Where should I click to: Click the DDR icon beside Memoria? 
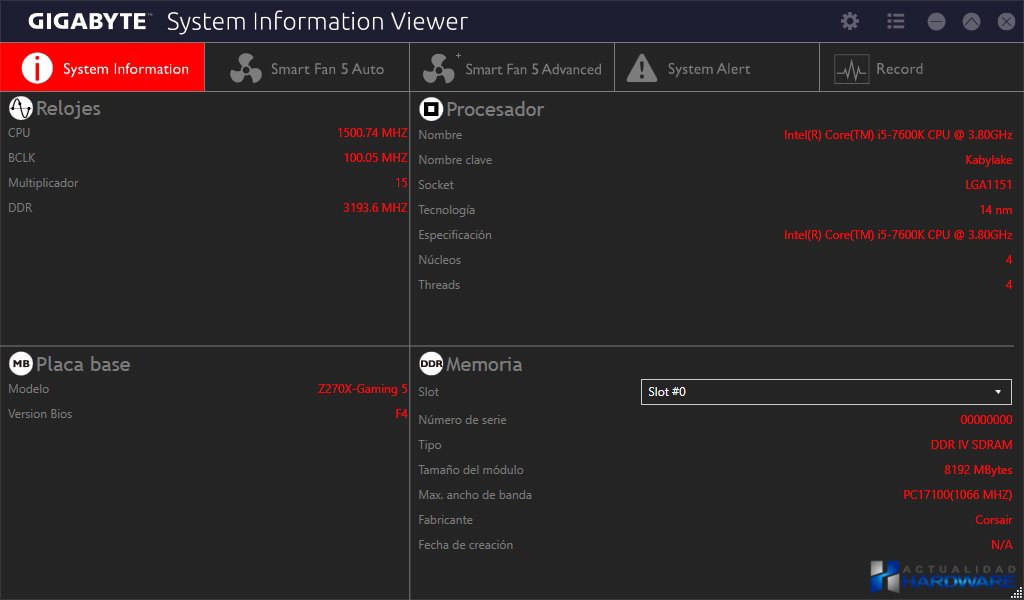431,364
